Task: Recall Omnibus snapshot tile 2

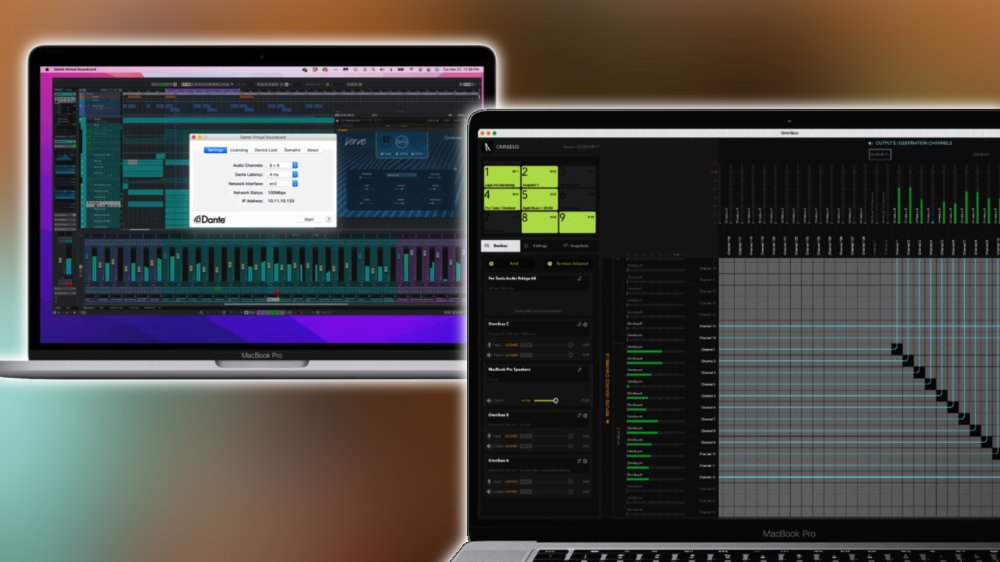Action: pos(540,177)
